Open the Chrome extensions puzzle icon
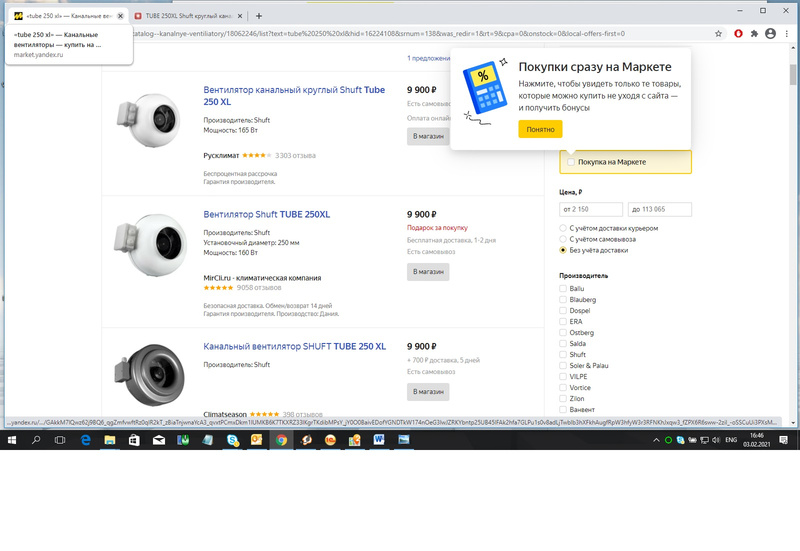The image size is (800, 551). click(754, 34)
